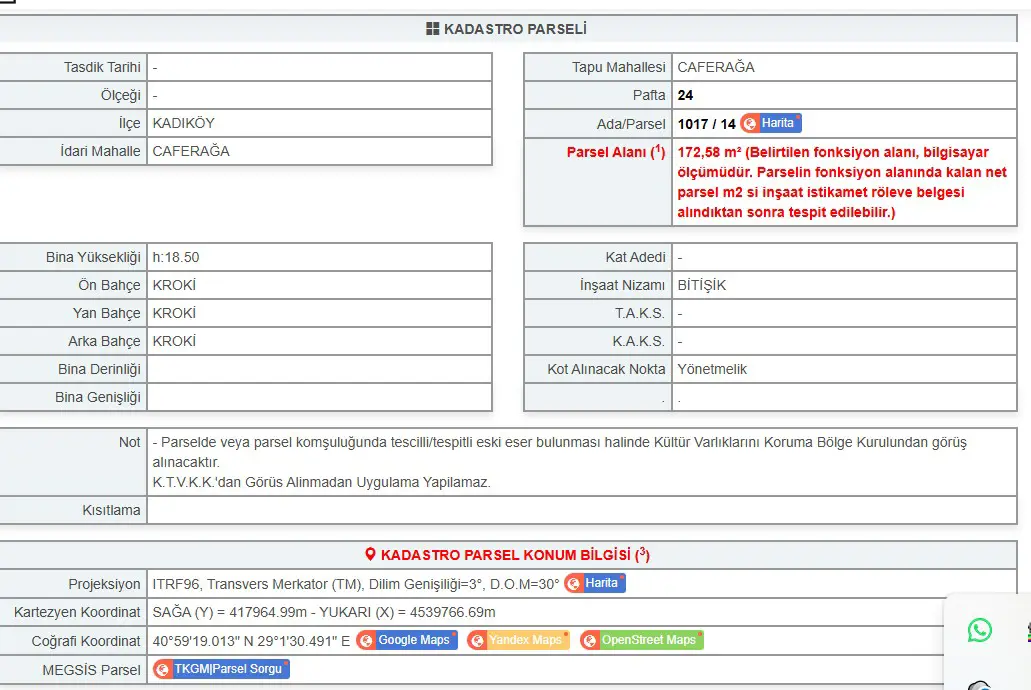Open the TKGM|Parsel Sorgu button
Image resolution: width=1031 pixels, height=690 pixels.
[221, 669]
